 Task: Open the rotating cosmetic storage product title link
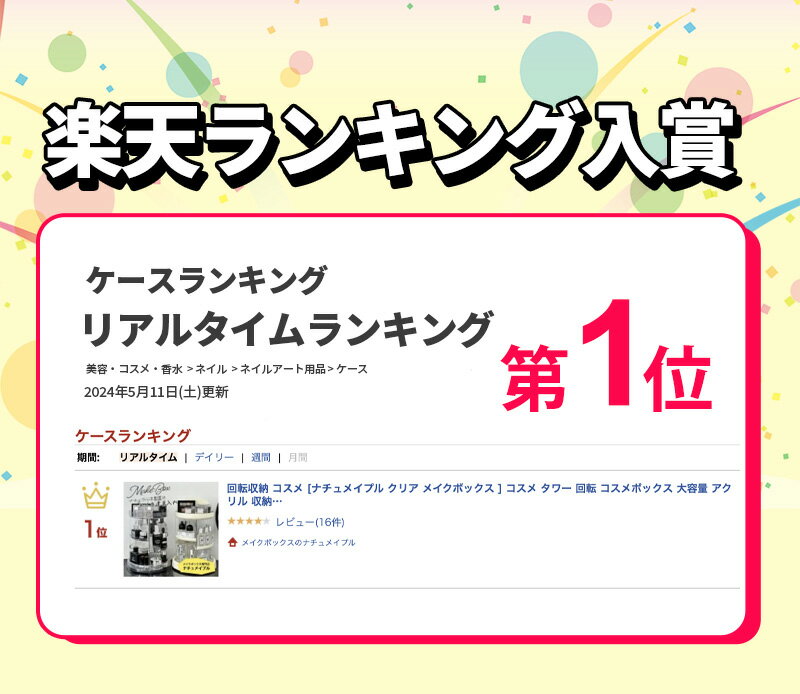point(479,494)
